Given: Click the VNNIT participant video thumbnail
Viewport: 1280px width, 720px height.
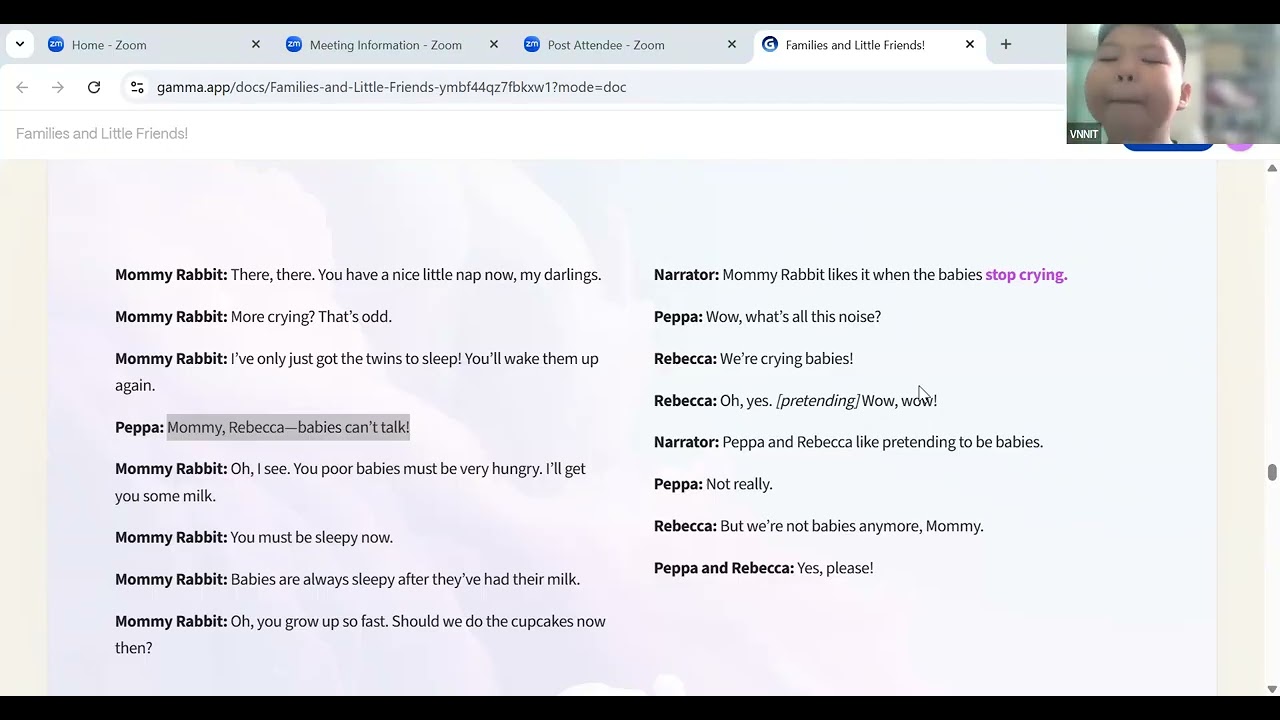Looking at the screenshot, I should (1173, 84).
